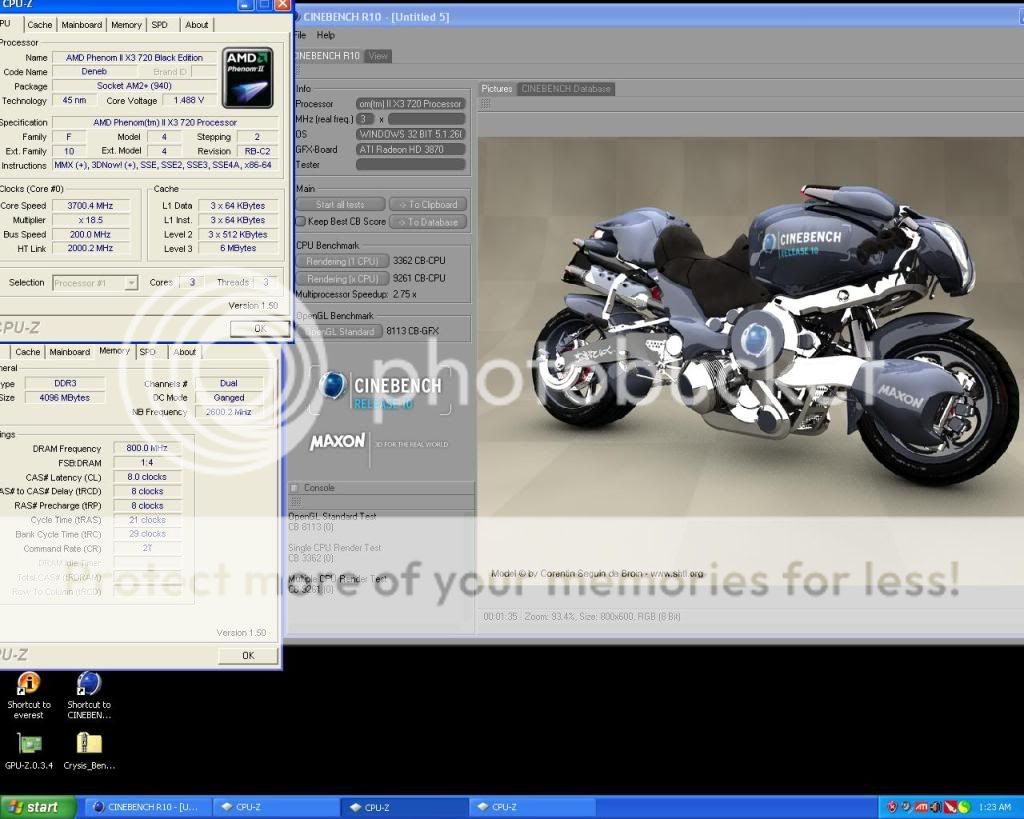This screenshot has height=819, width=1024.
Task: Select the DRAM Frequency value 800.0 MHz
Action: click(147, 448)
